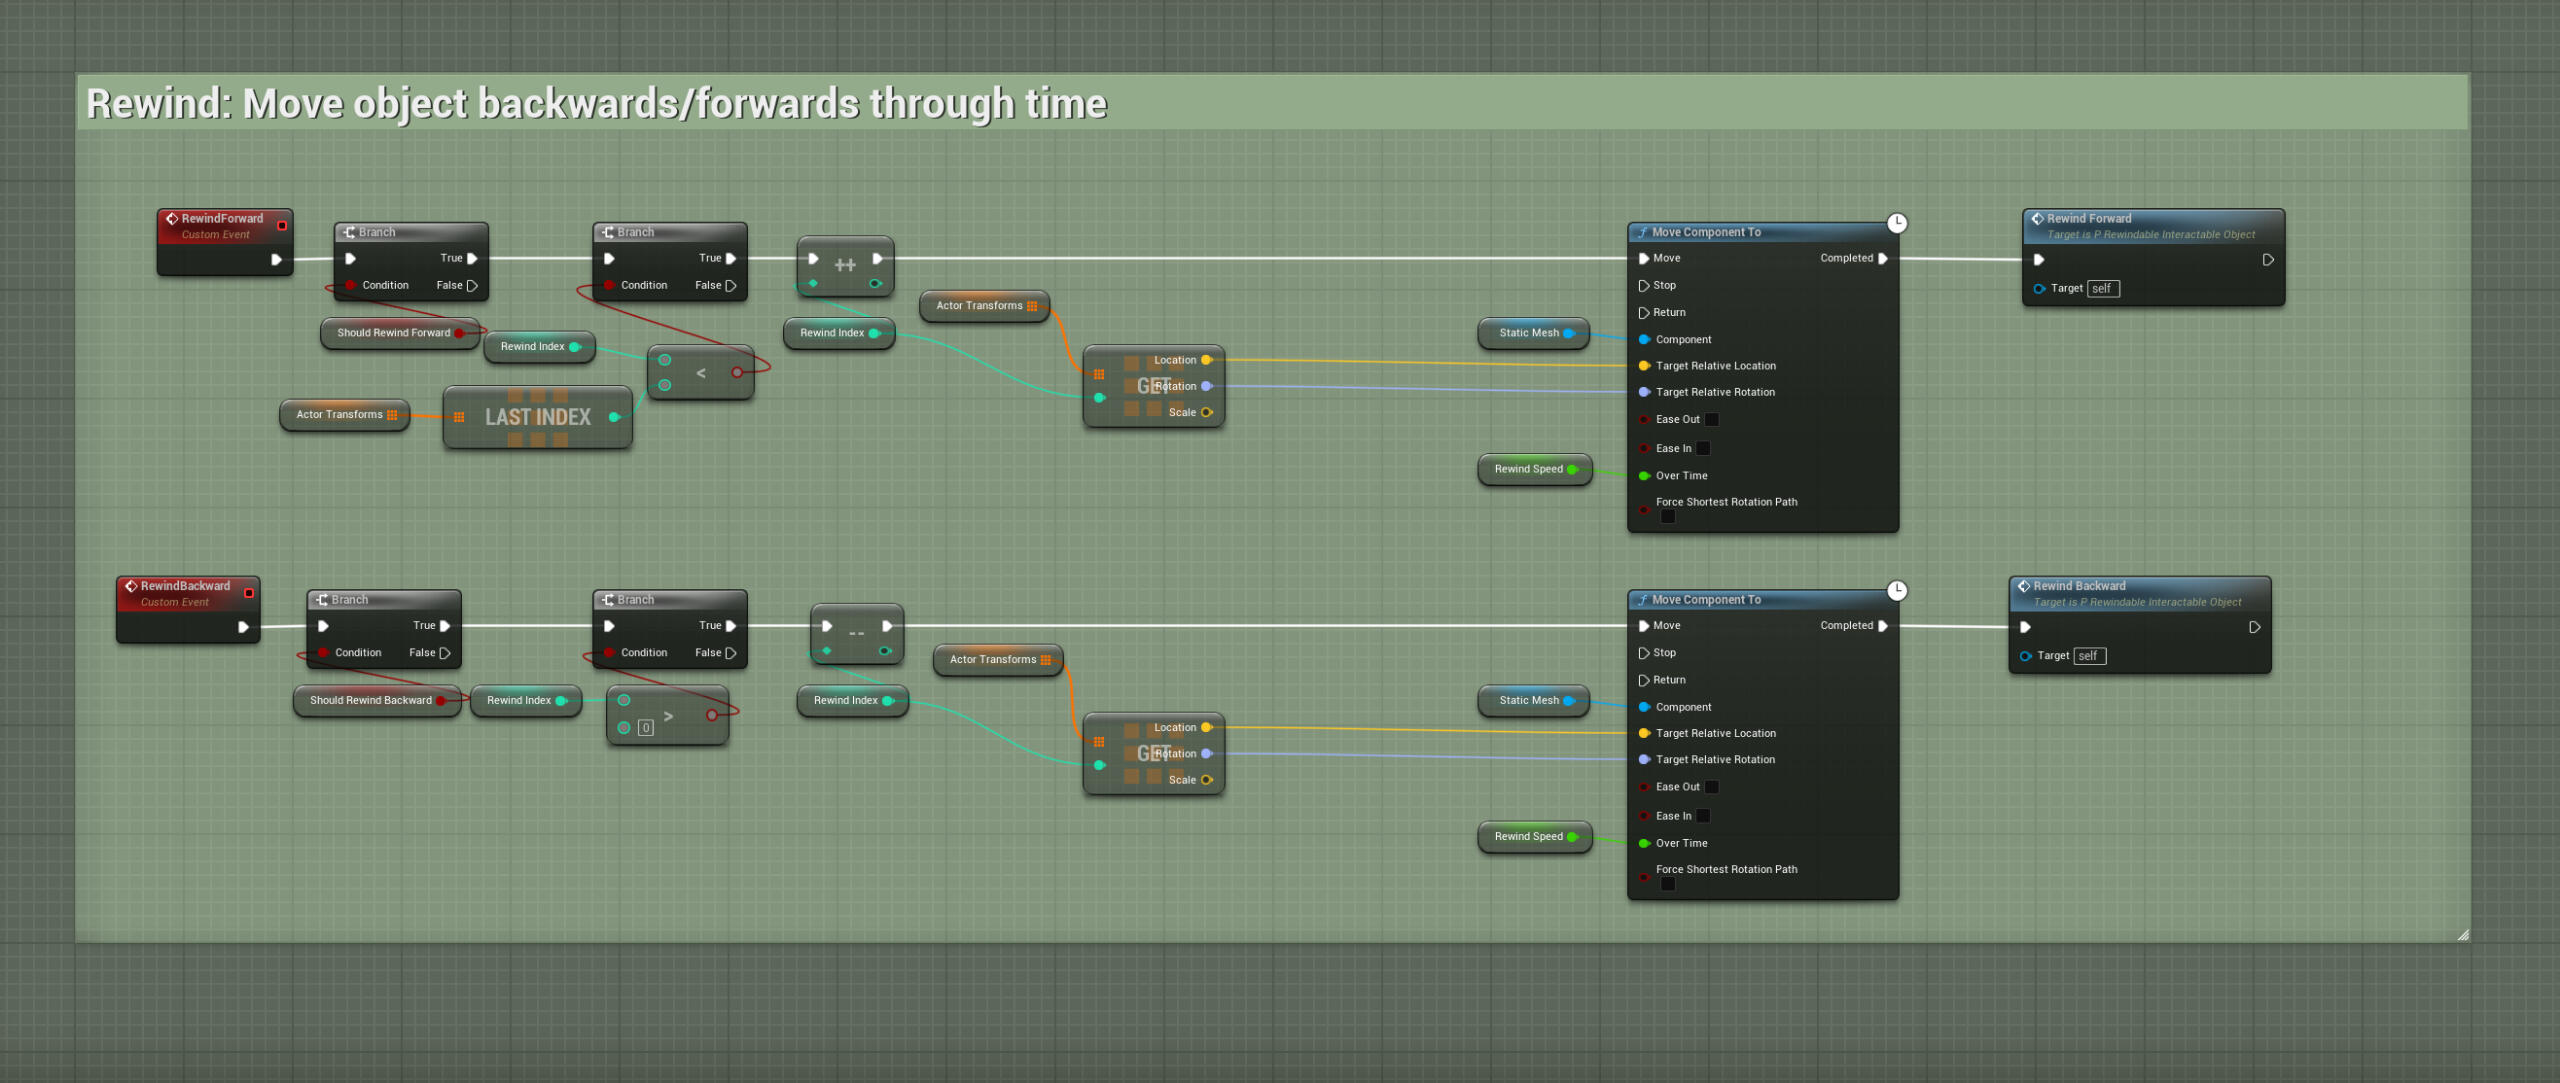Image resolution: width=2560 pixels, height=1083 pixels.
Task: Click the True output pin of the first Branch node
Action: (472, 258)
